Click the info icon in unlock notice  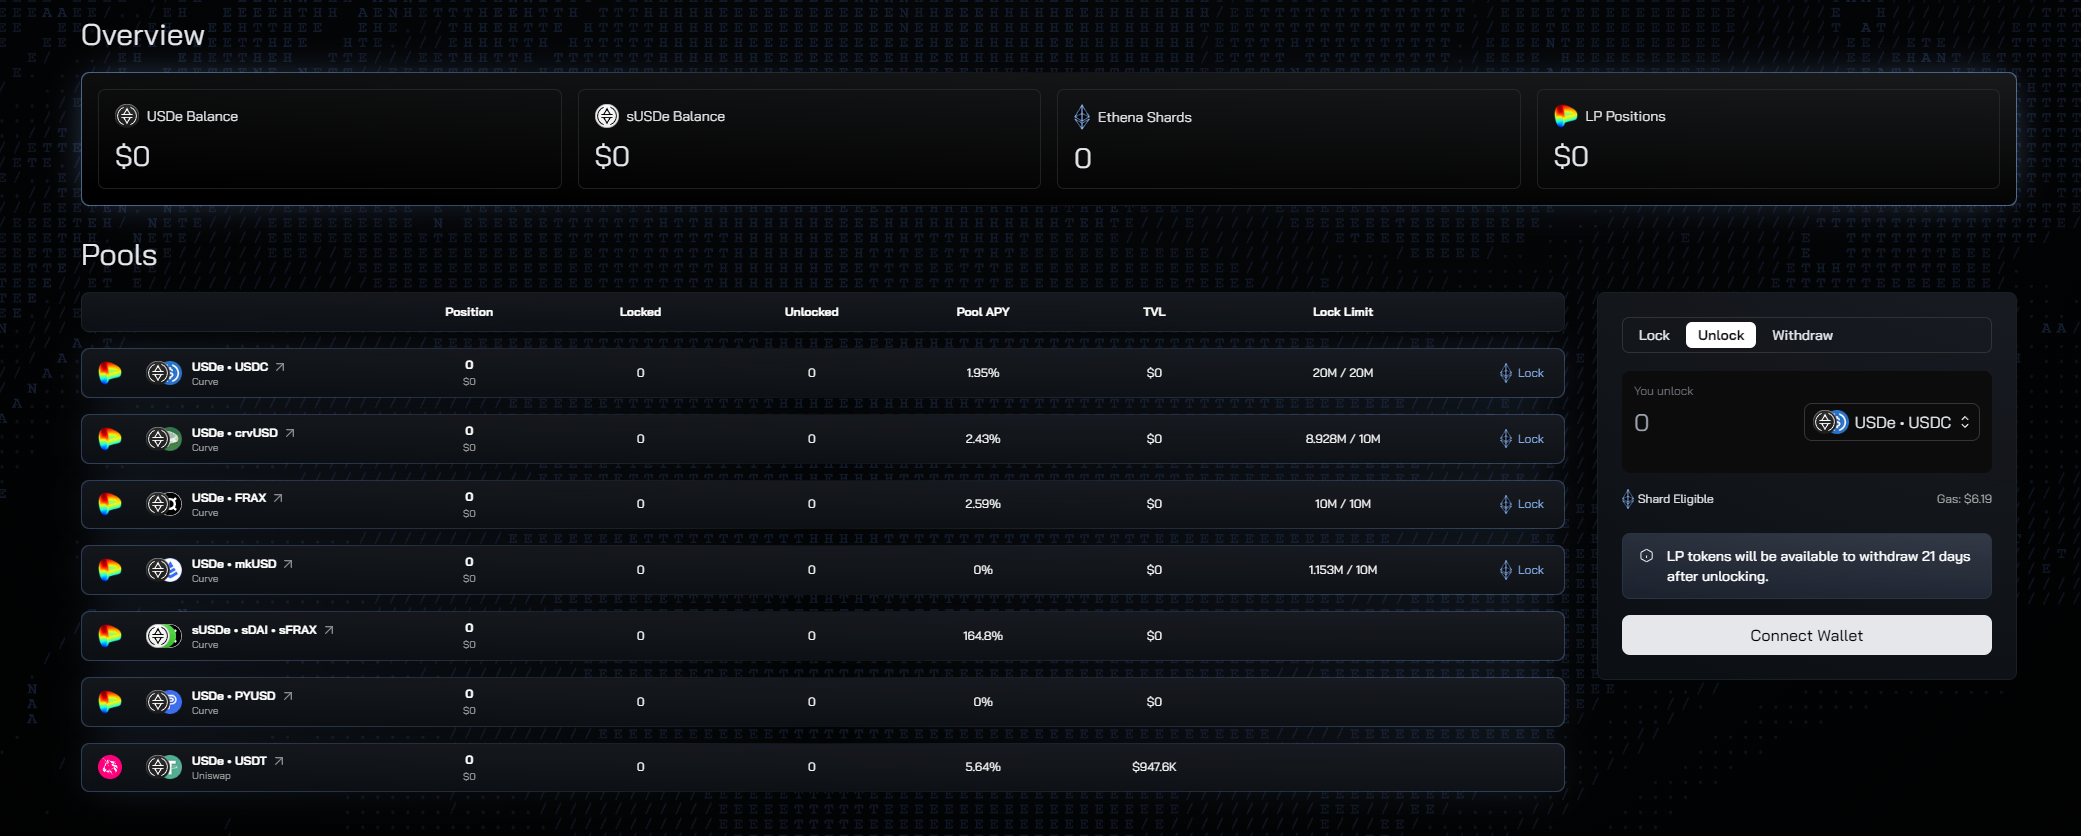point(1646,556)
